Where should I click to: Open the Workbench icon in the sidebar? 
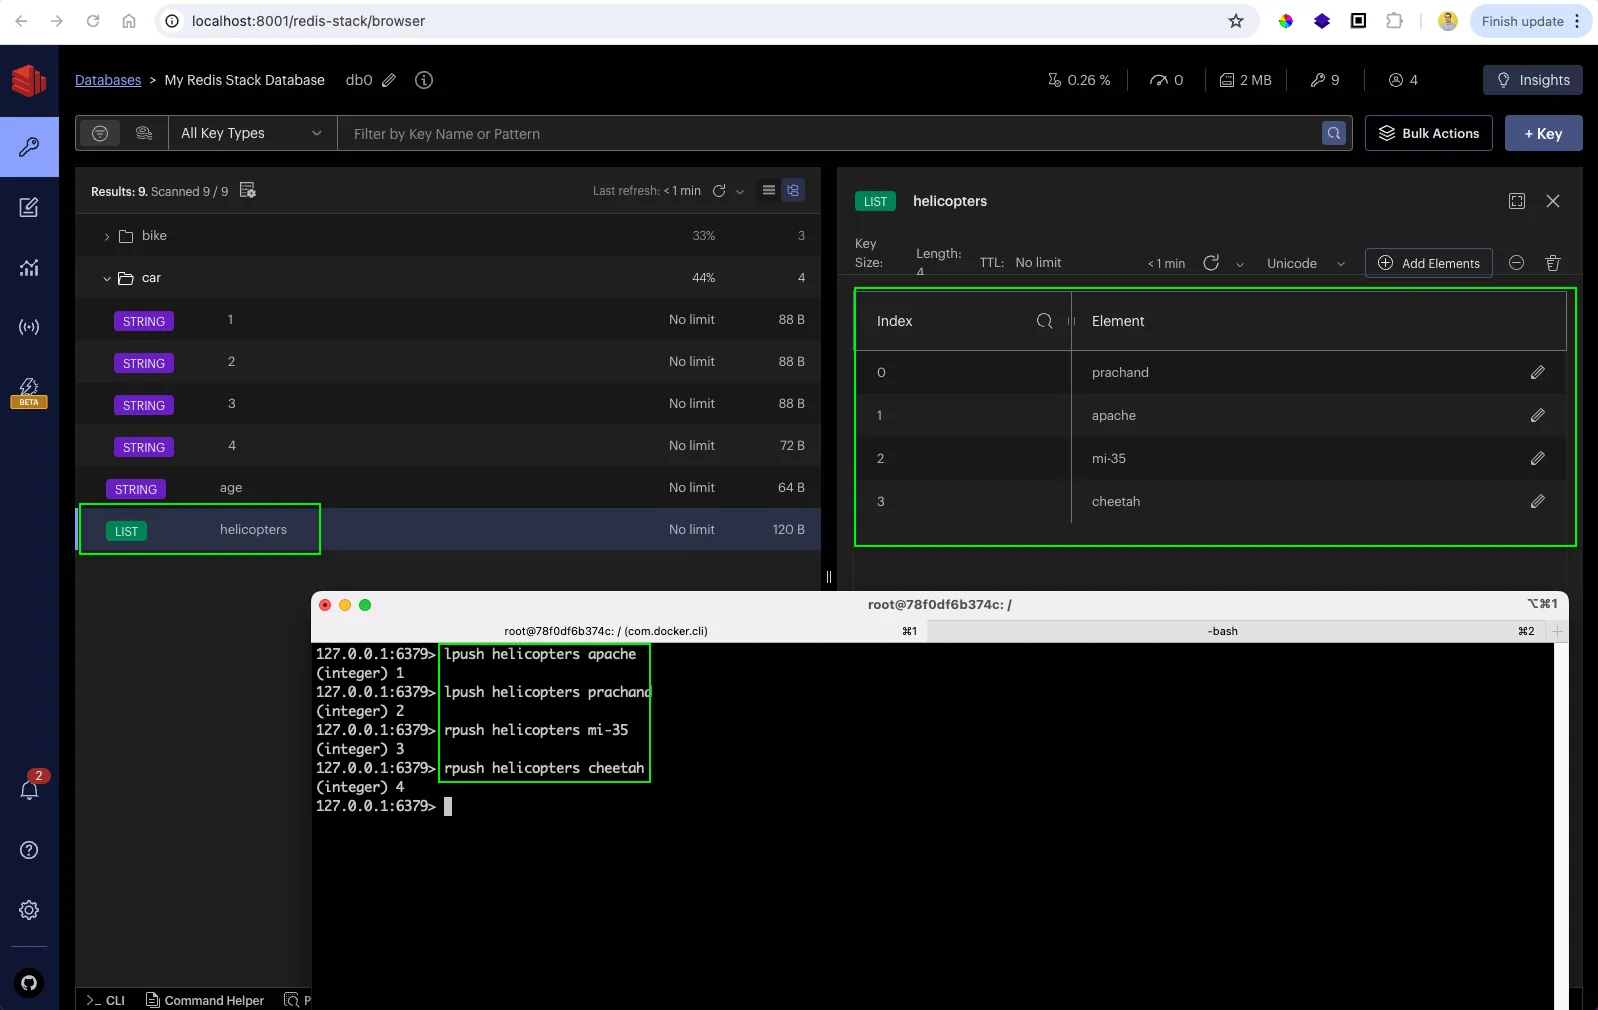[29, 207]
